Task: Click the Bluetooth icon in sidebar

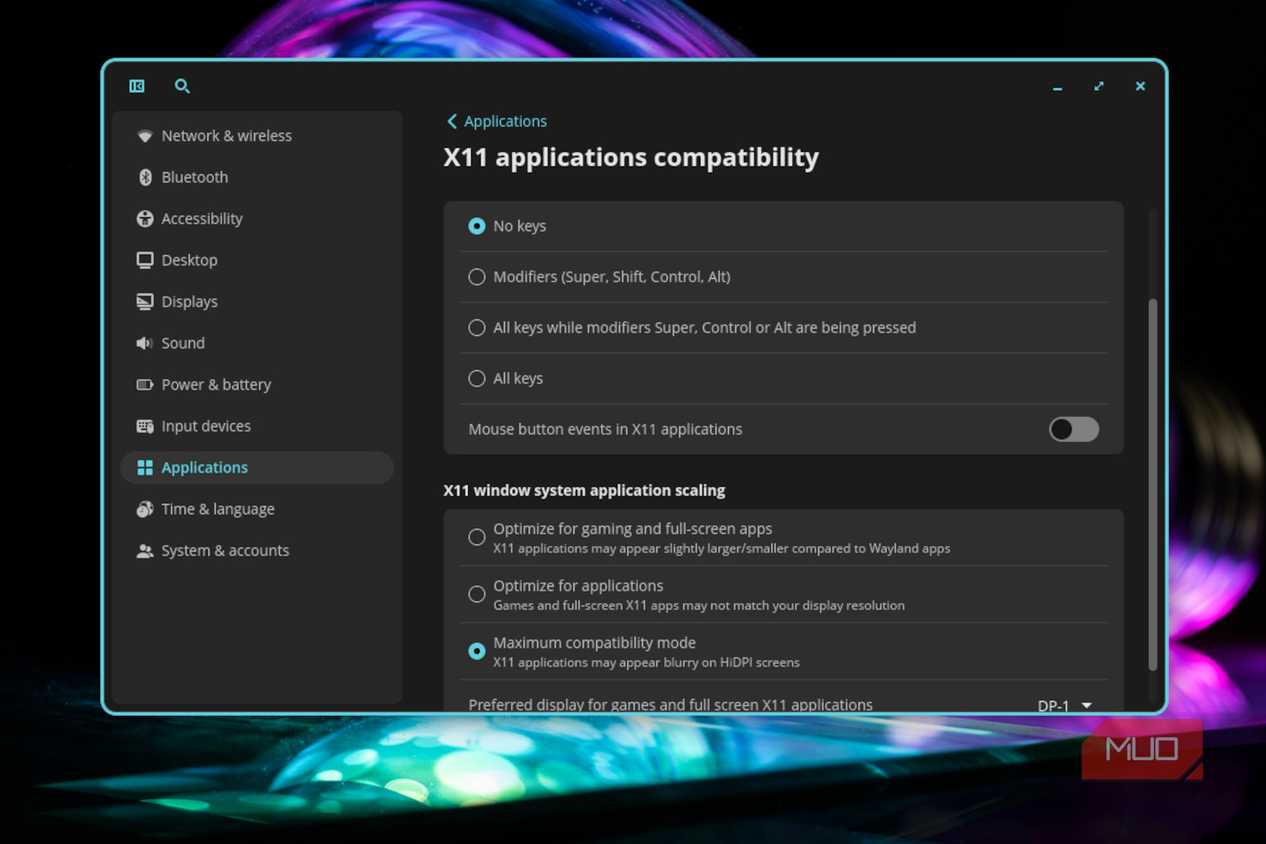Action: (145, 177)
